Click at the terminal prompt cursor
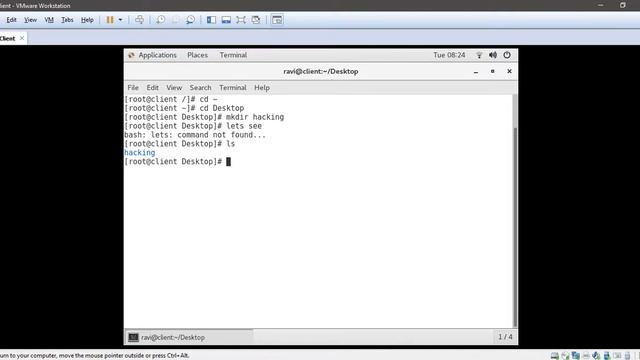Image resolution: width=640 pixels, height=360 pixels. pos(229,162)
